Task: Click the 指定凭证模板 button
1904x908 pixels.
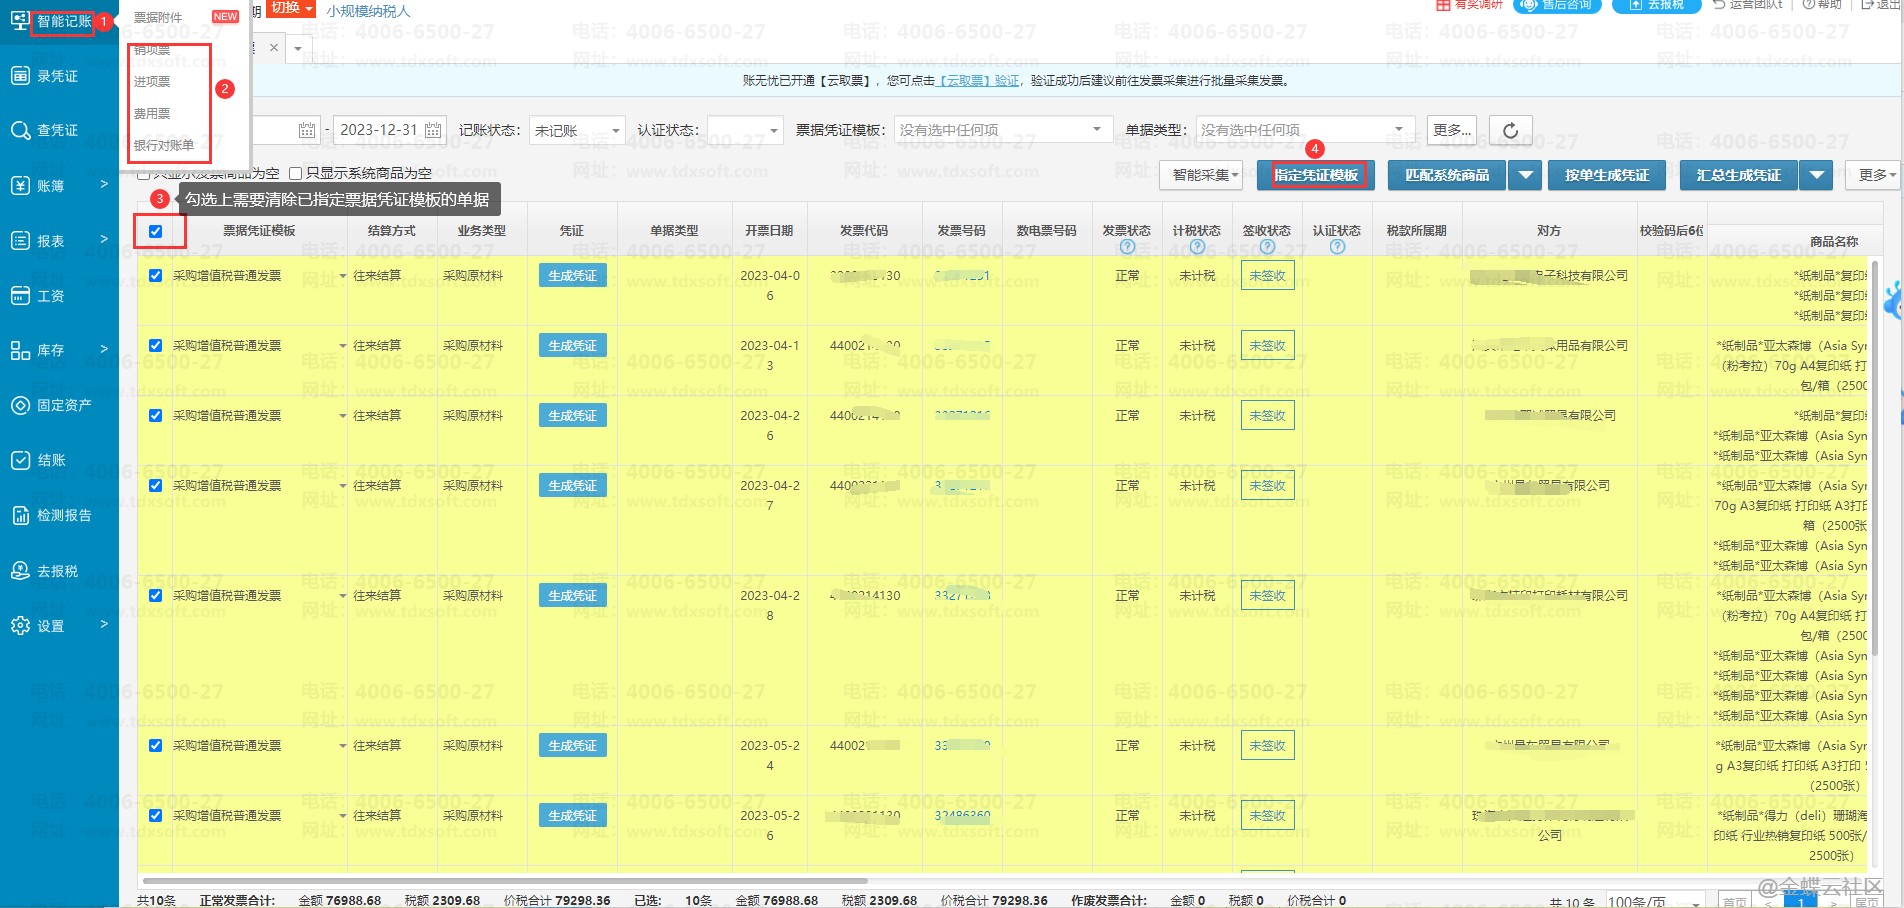Action: 1315,175
